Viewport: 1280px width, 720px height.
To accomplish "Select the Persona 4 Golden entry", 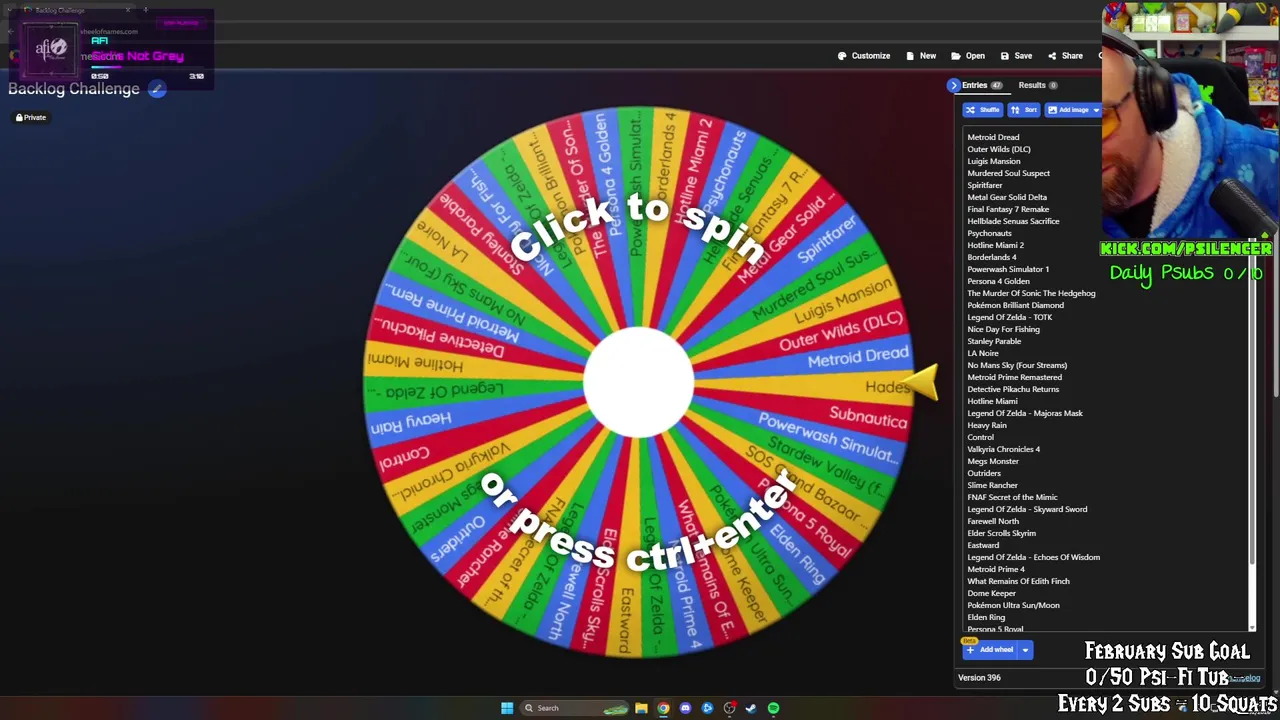I will point(998,282).
